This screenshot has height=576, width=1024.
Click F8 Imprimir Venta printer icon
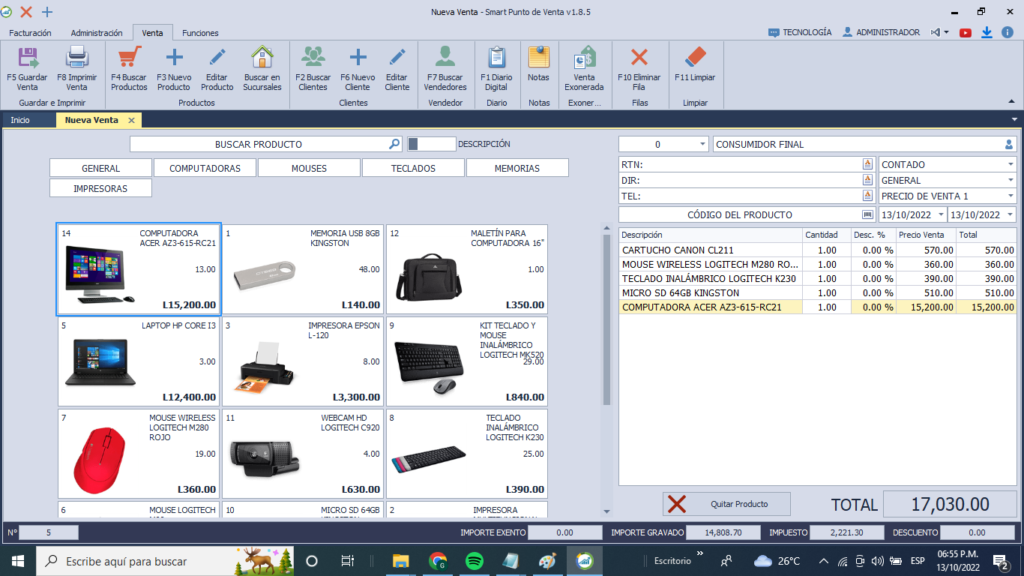pos(77,60)
